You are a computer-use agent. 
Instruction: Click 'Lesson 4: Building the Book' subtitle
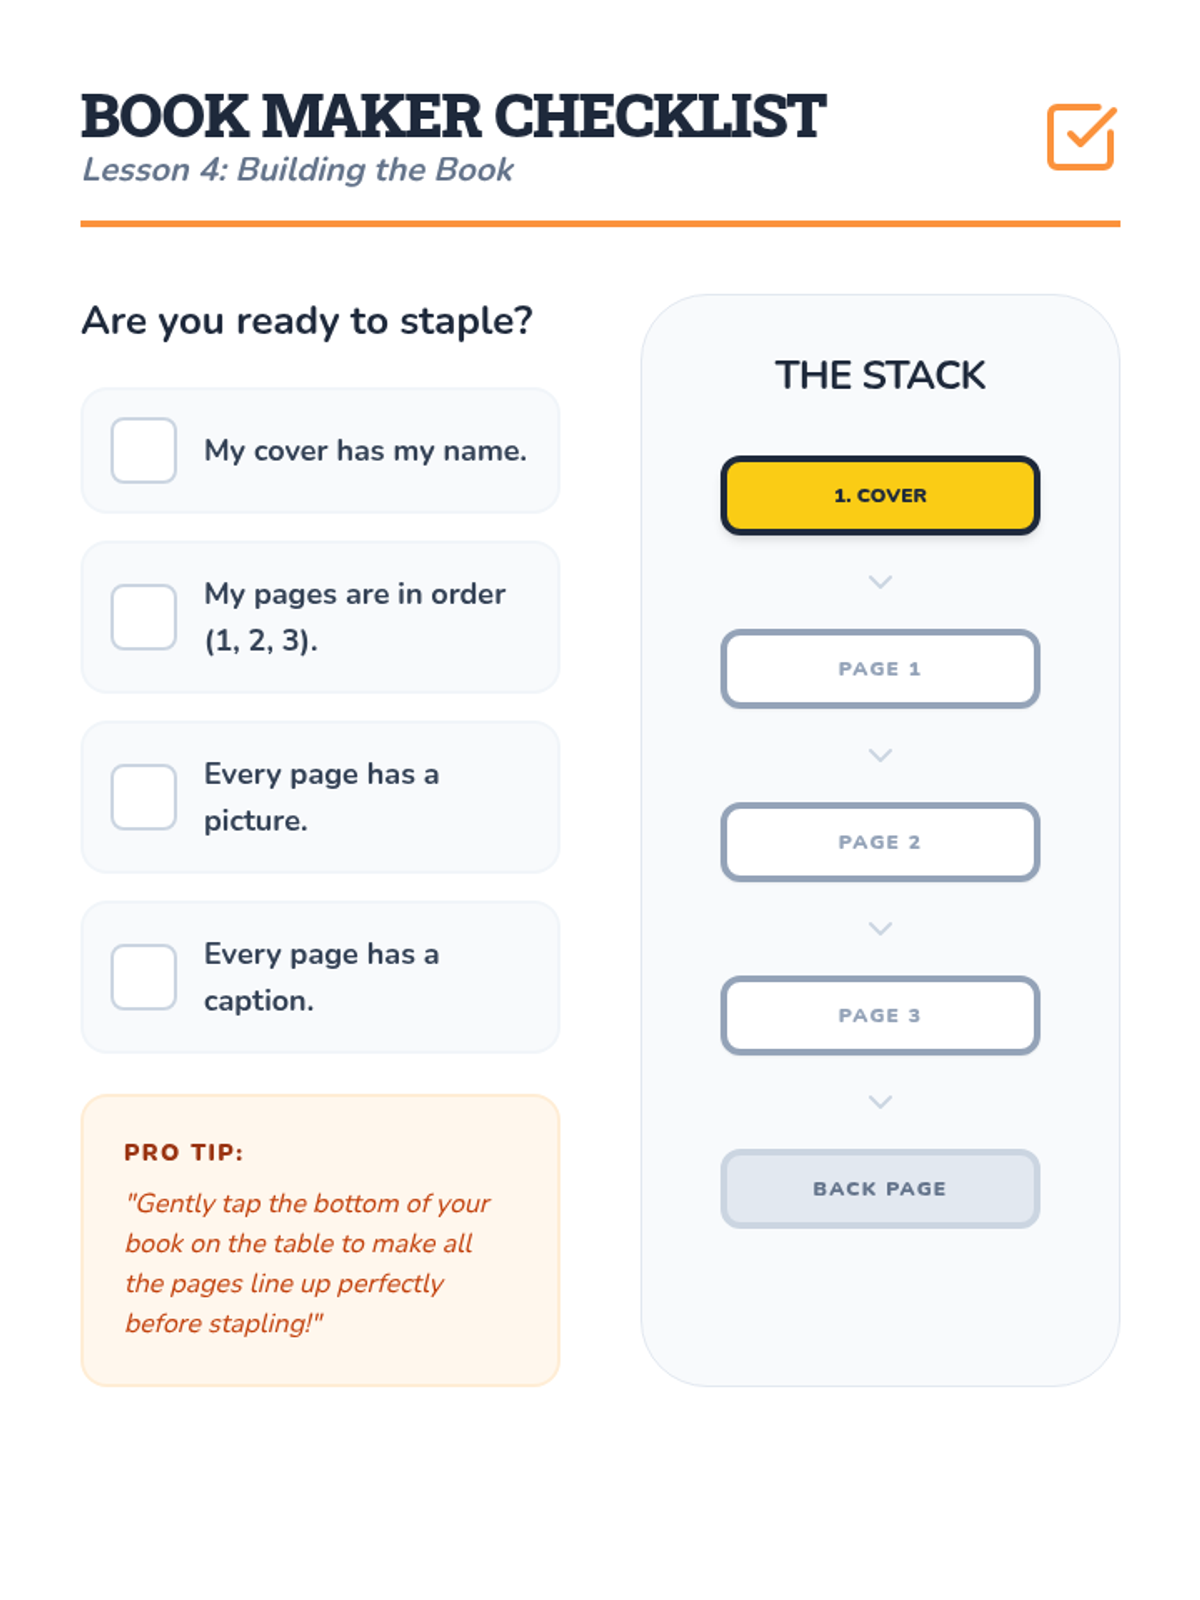(x=297, y=170)
